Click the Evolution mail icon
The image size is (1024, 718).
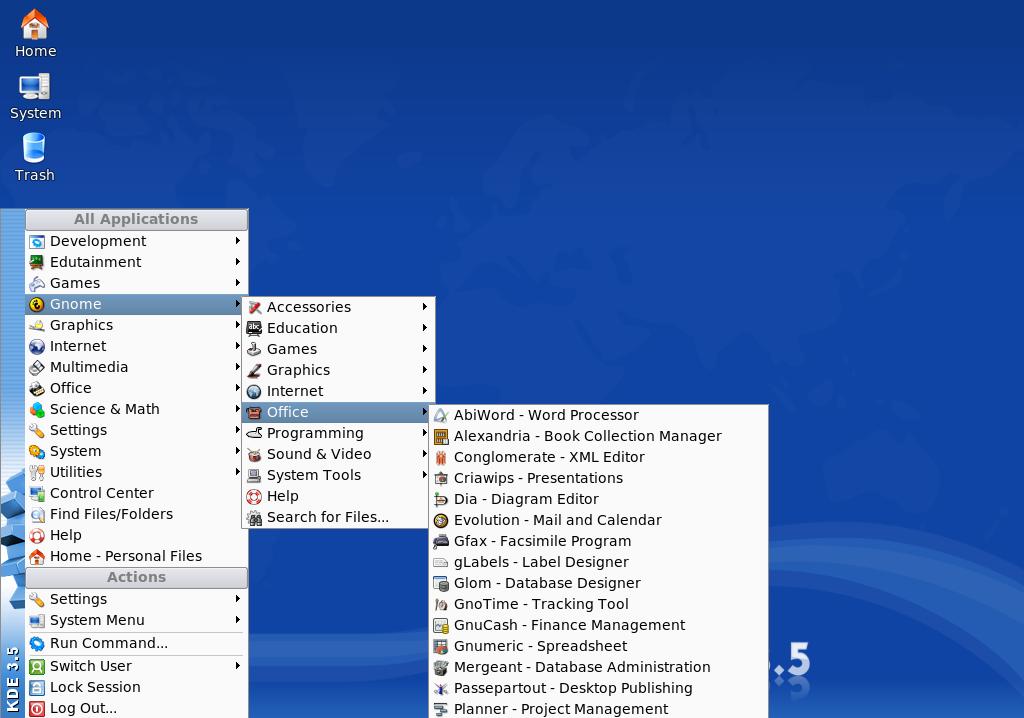[441, 521]
